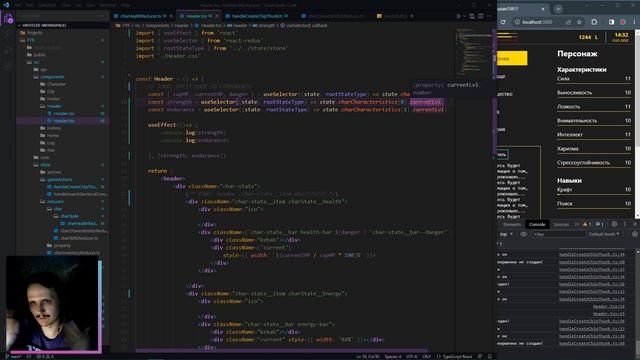This screenshot has height=360, width=640.
Task: Click the Крафт skill progress bar
Action: point(594,195)
